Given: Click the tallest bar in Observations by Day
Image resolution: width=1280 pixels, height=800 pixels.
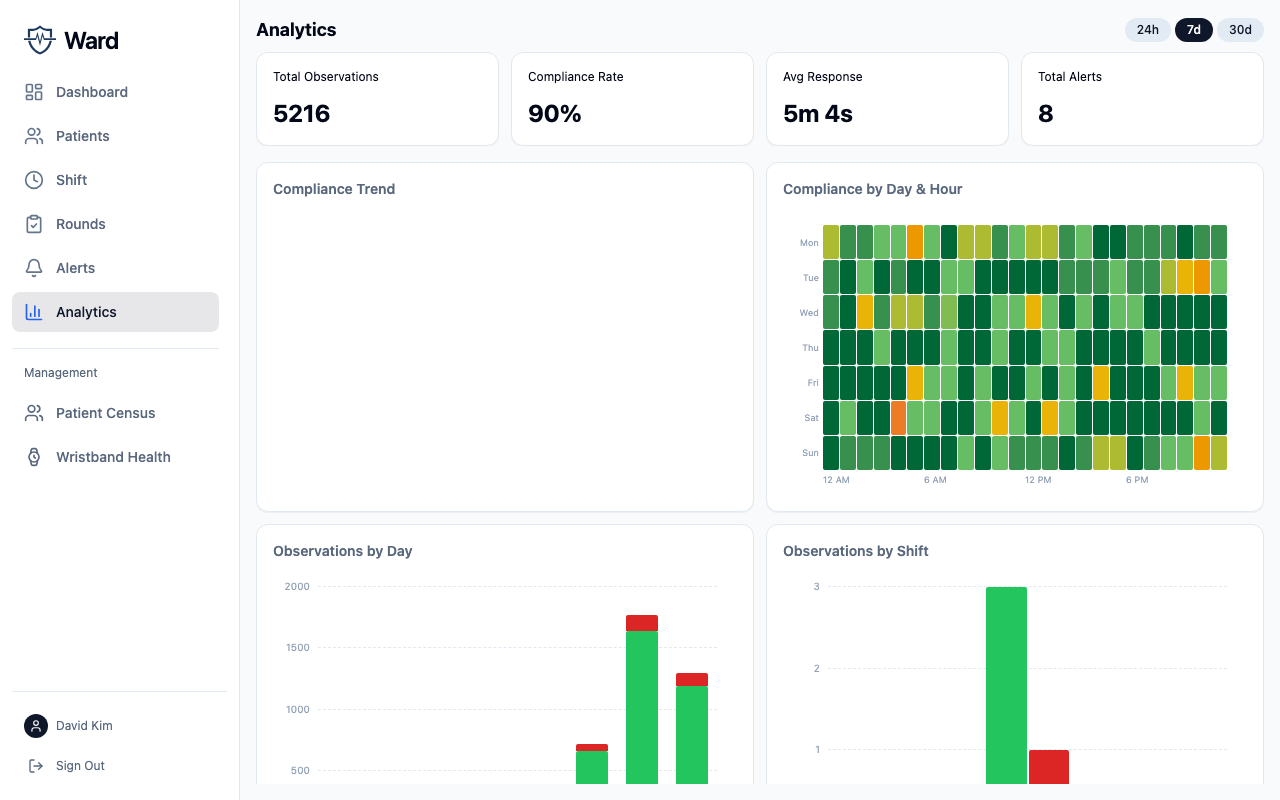Looking at the screenshot, I should [x=642, y=700].
